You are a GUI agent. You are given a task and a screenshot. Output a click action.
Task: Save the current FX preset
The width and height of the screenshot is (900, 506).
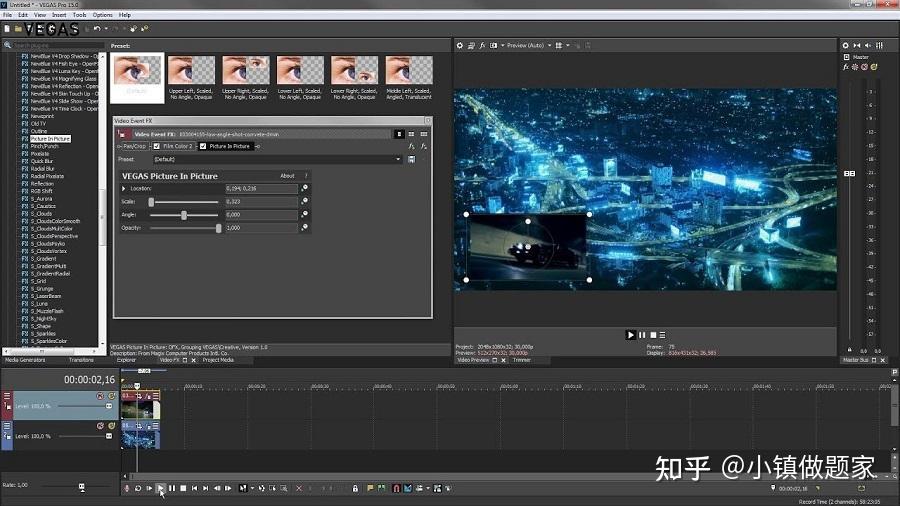click(412, 159)
